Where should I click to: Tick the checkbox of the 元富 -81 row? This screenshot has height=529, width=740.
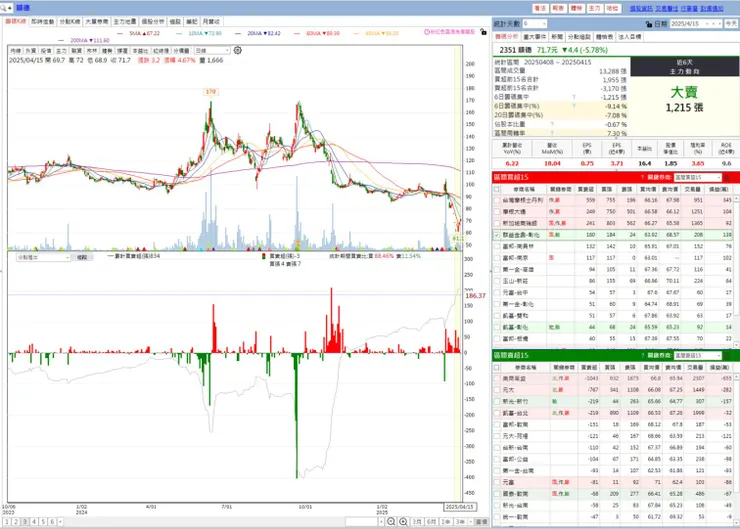[496, 482]
